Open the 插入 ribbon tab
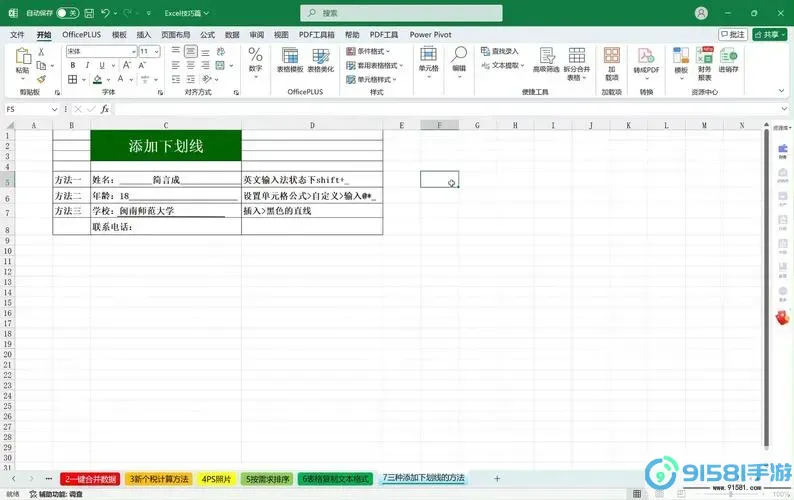The image size is (794, 500). pos(144,34)
